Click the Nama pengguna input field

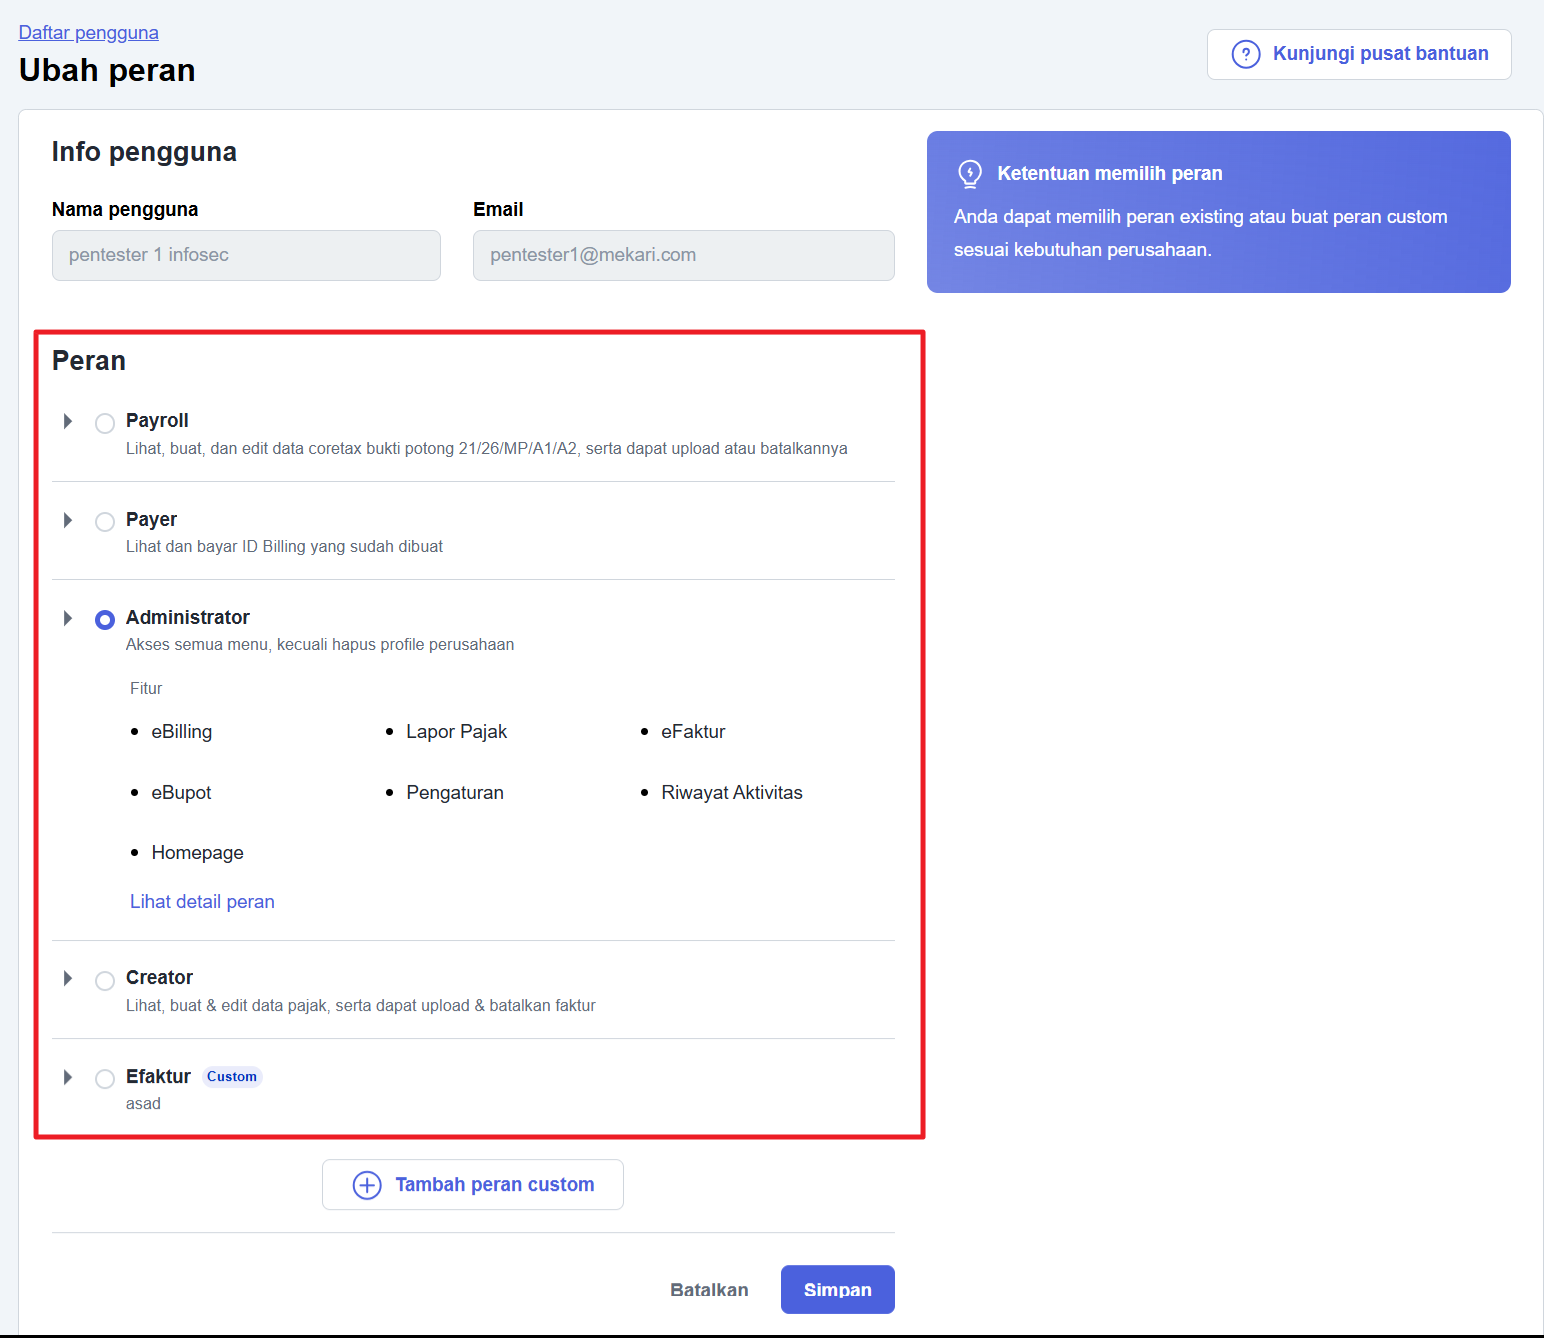tap(246, 255)
